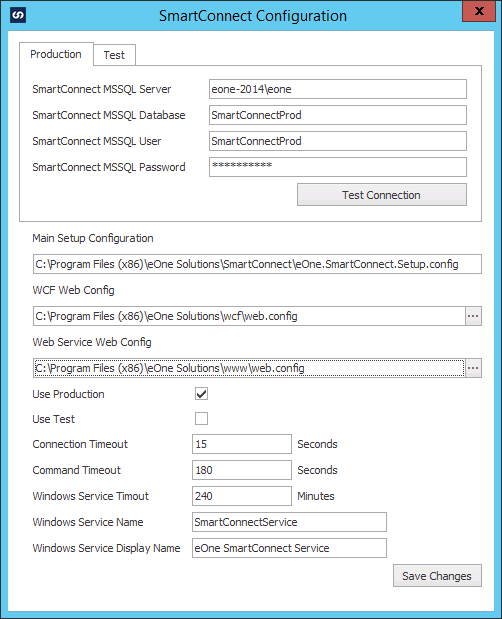This screenshot has width=502, height=619.
Task: Click the 'Use Production' label
Action: pos(68,394)
